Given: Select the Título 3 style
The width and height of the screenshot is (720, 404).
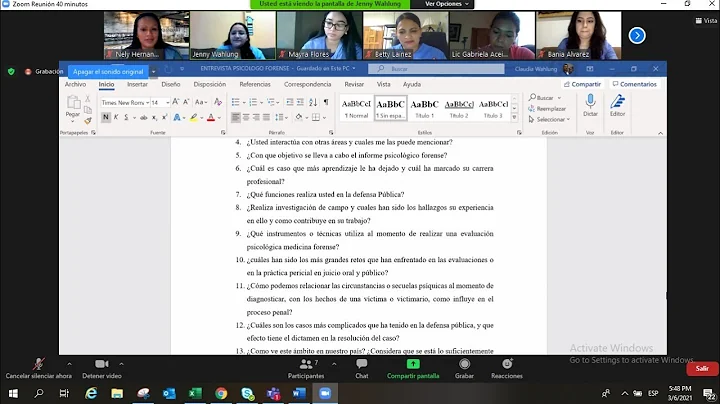Looking at the screenshot, I should click(x=493, y=108).
